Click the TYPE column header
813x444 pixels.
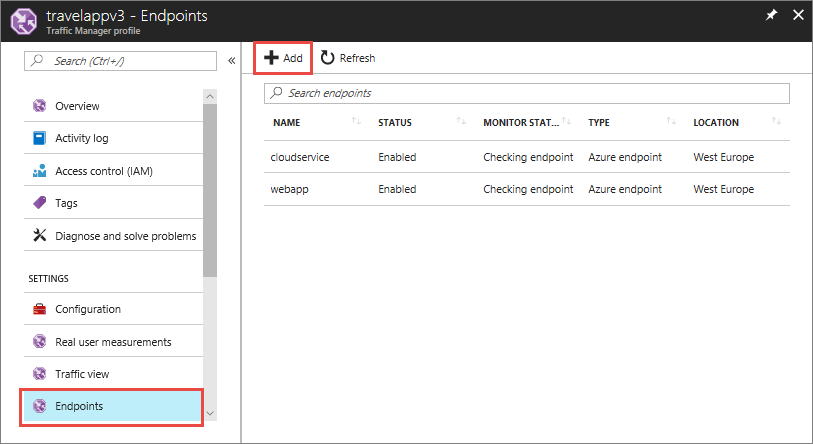click(x=599, y=122)
